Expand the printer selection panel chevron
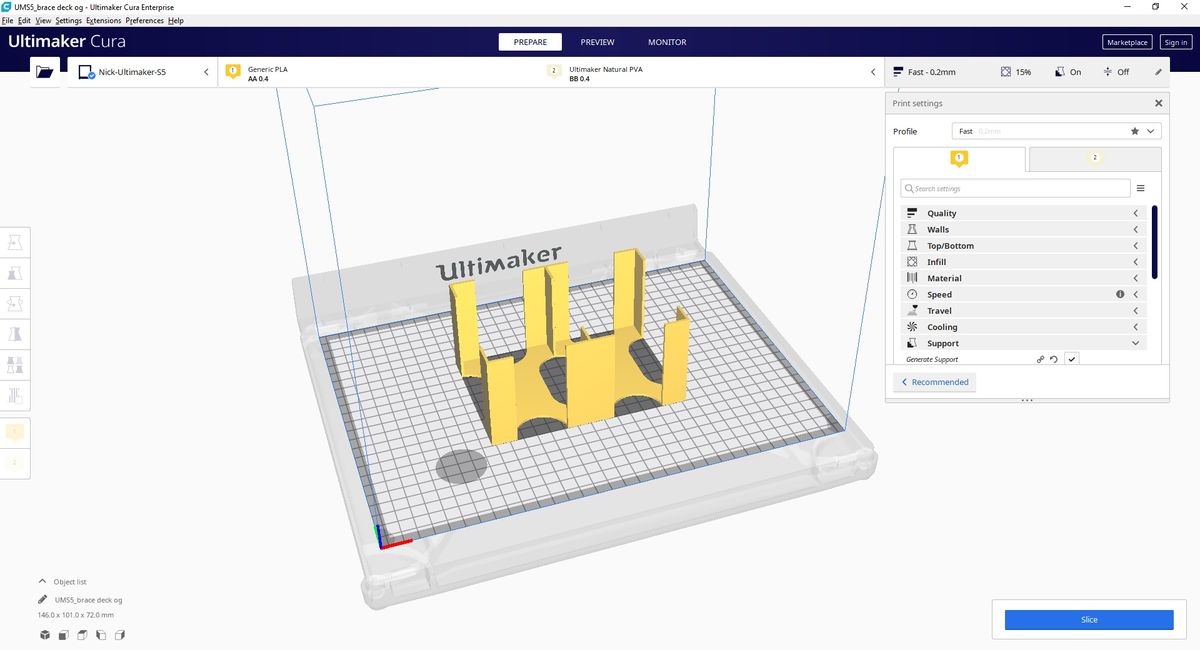1200x650 pixels. click(x=207, y=71)
